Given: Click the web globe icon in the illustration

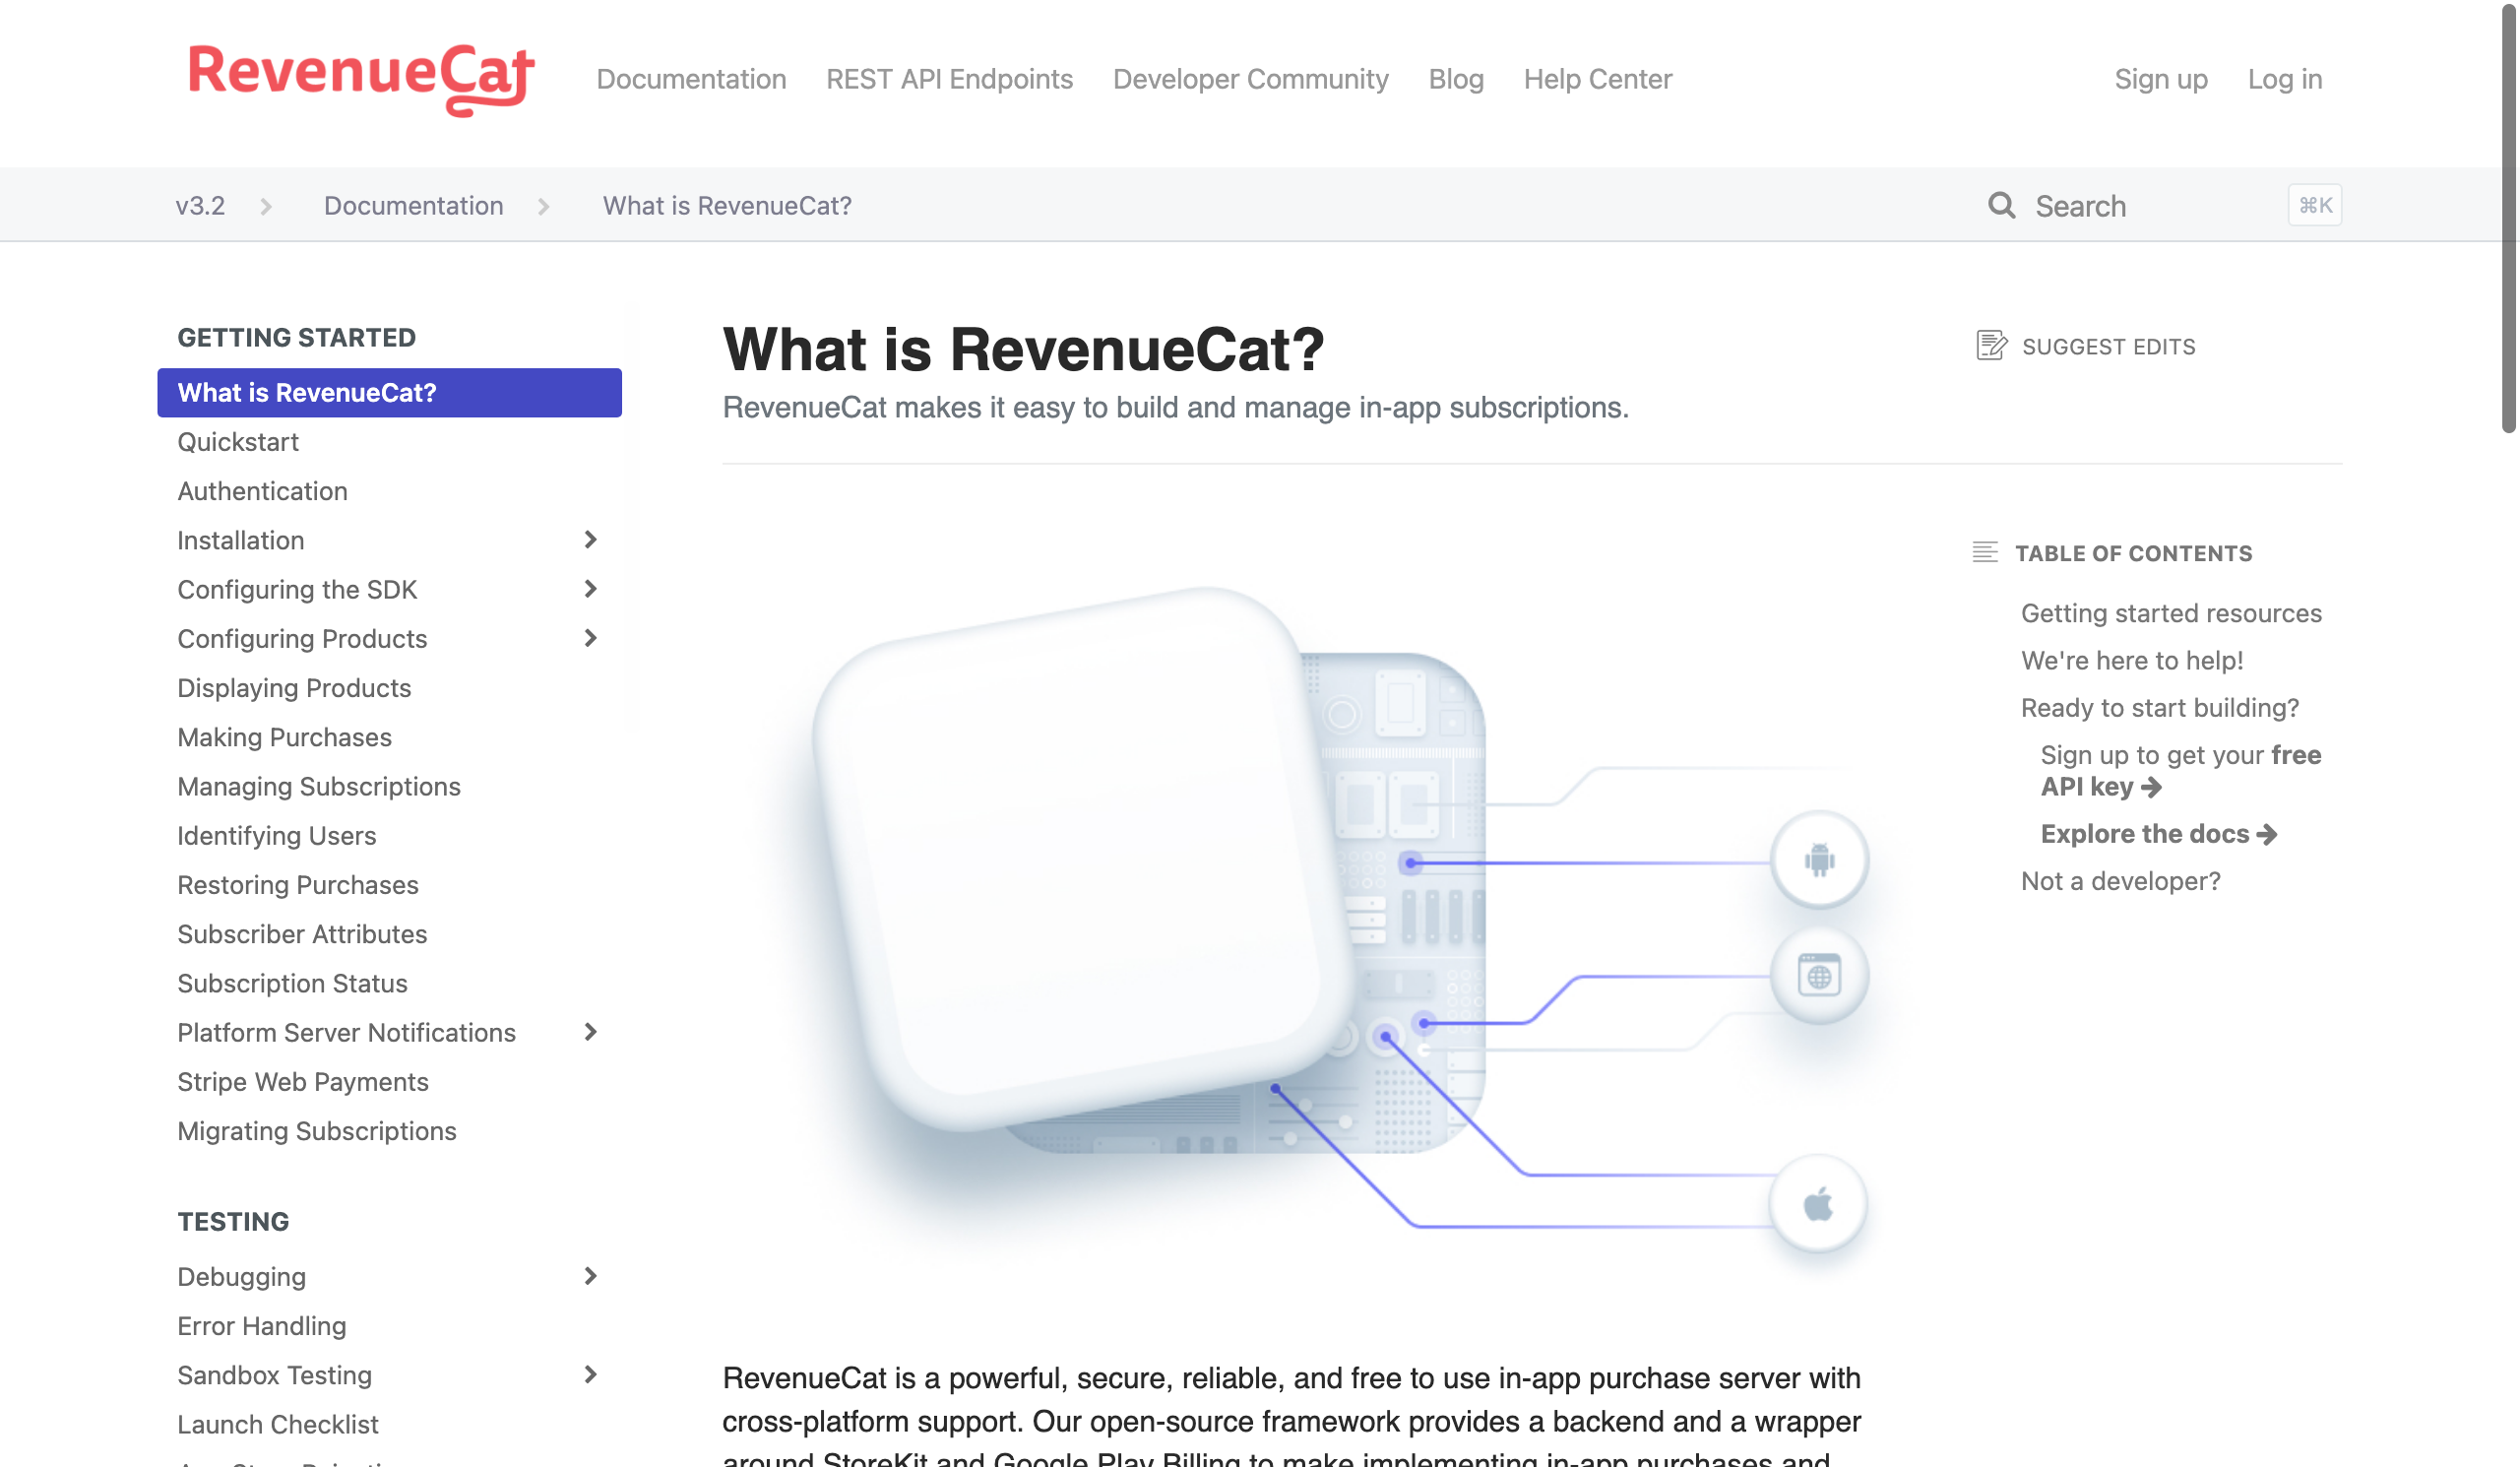Looking at the screenshot, I should 1818,976.
